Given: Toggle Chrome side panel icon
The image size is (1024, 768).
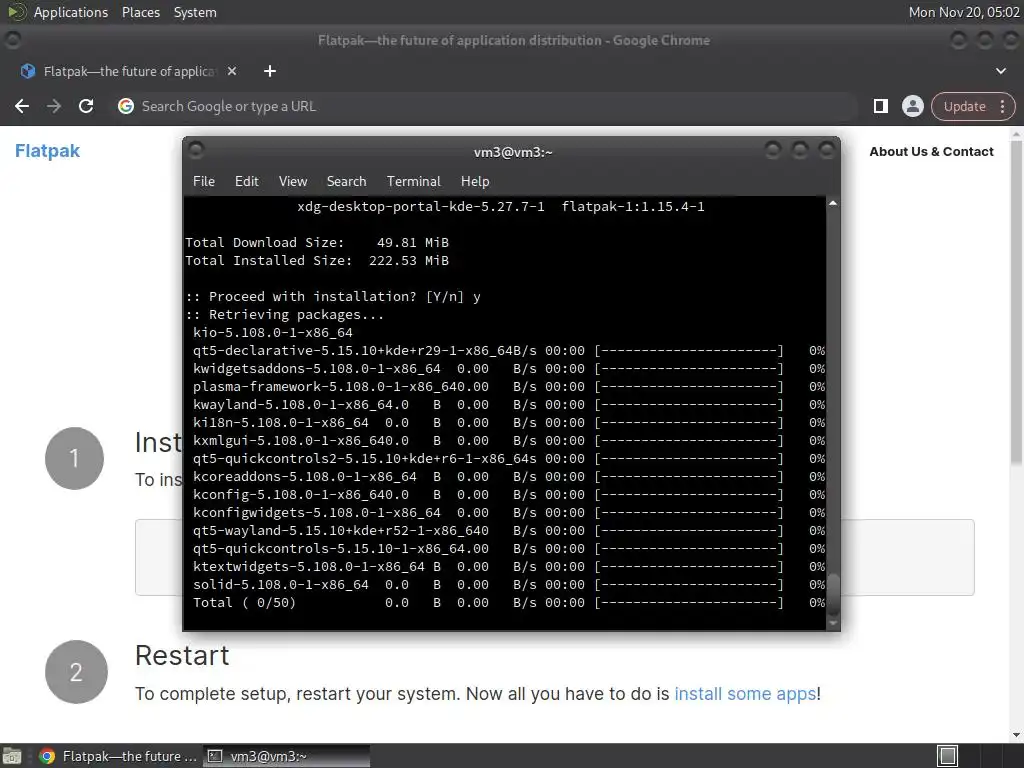Looking at the screenshot, I should pos(880,106).
